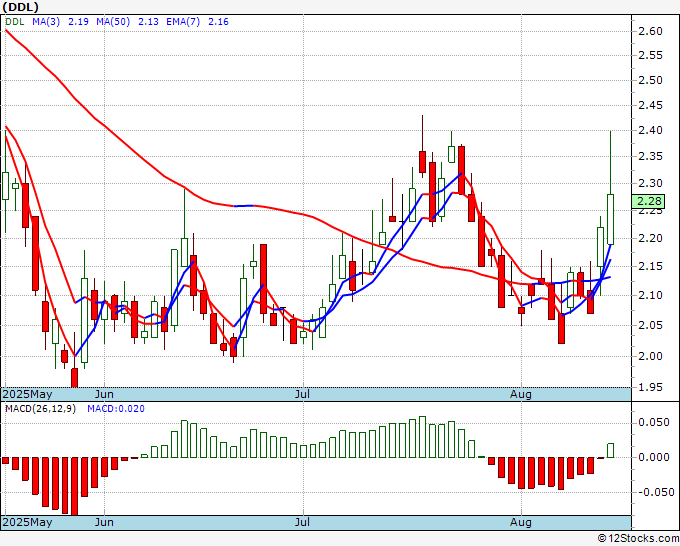
Task: Click the MA(3) value 2.19
Action: click(78, 22)
